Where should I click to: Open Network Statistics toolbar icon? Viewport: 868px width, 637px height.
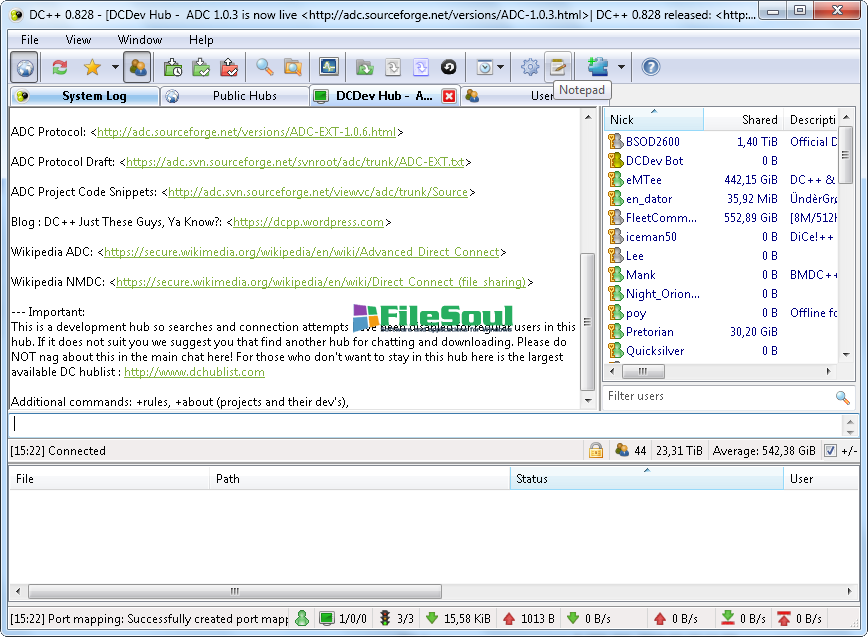[x=328, y=68]
